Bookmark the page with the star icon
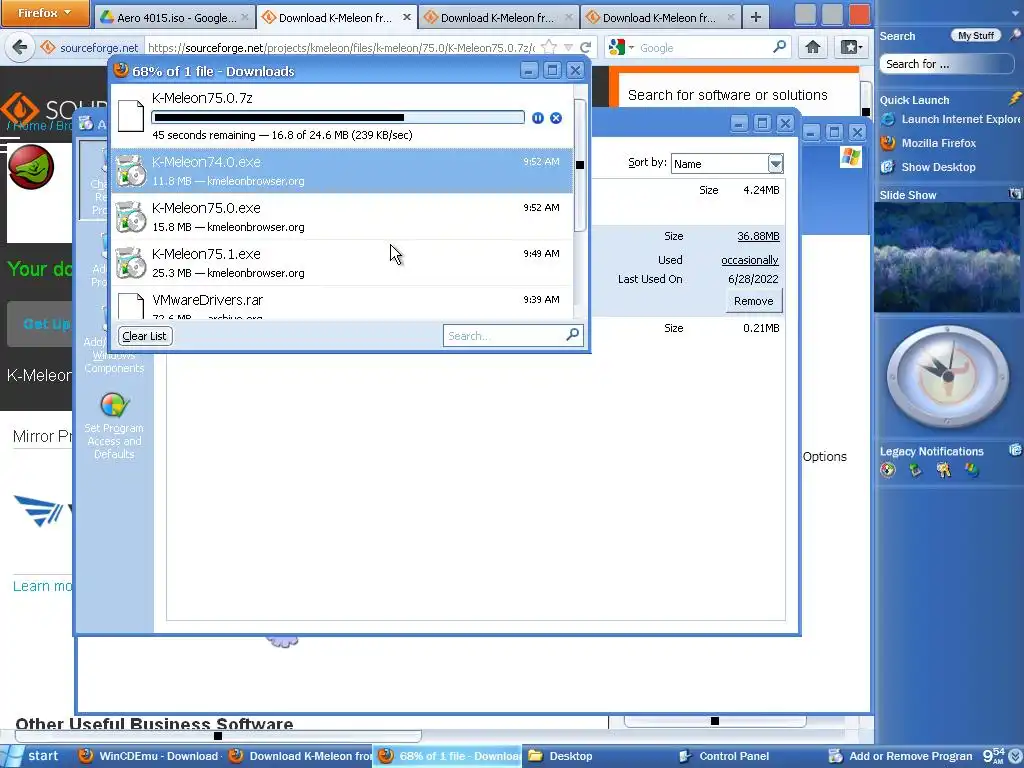 [549, 47]
